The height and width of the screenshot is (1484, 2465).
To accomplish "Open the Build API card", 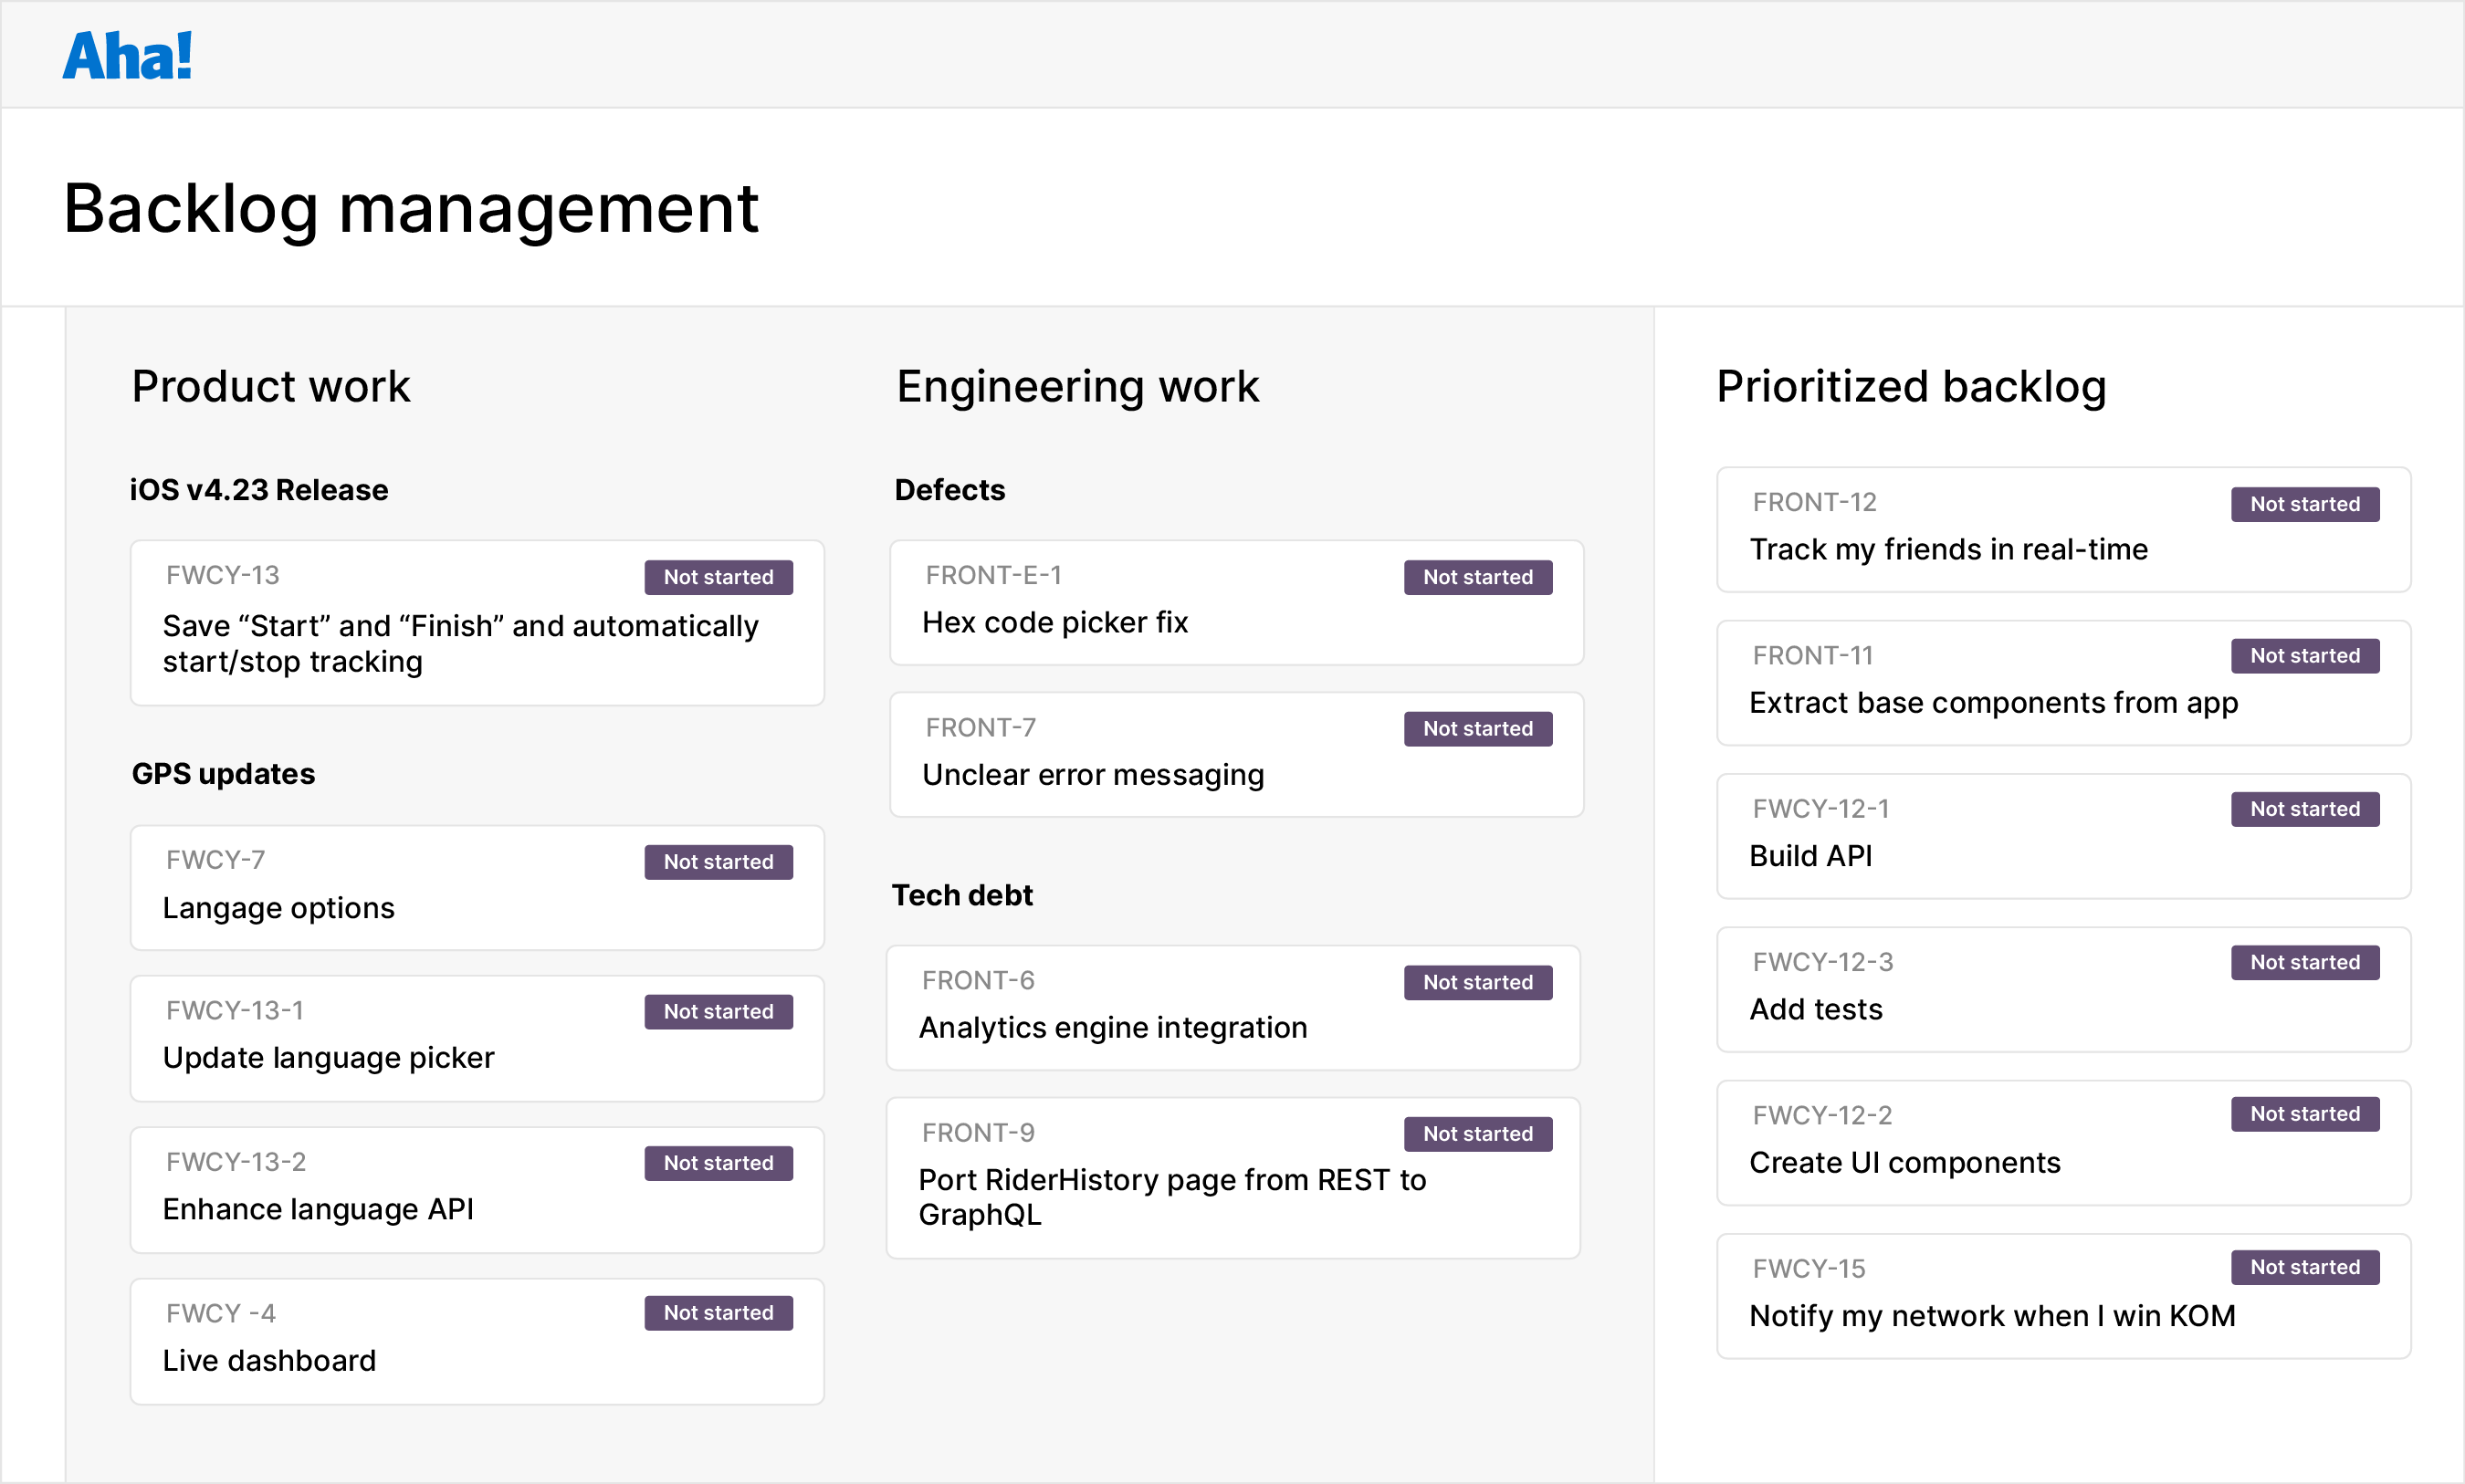I will [x=2063, y=835].
